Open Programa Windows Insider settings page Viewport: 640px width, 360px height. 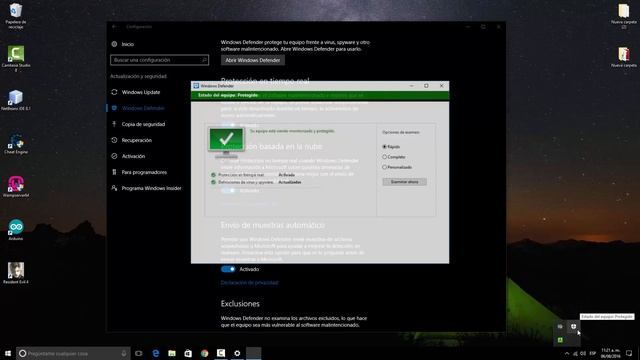151,188
